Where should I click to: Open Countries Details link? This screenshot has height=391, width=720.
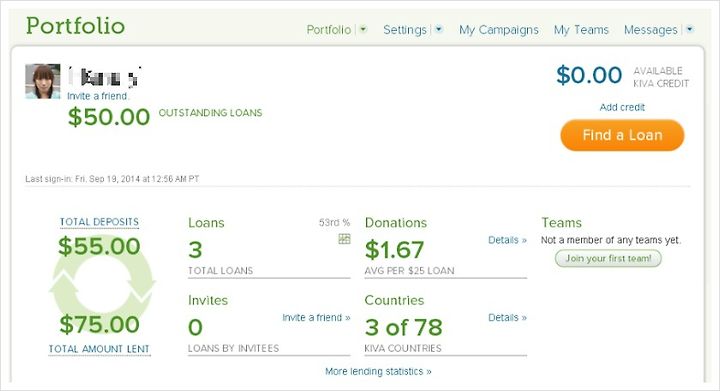(507, 318)
